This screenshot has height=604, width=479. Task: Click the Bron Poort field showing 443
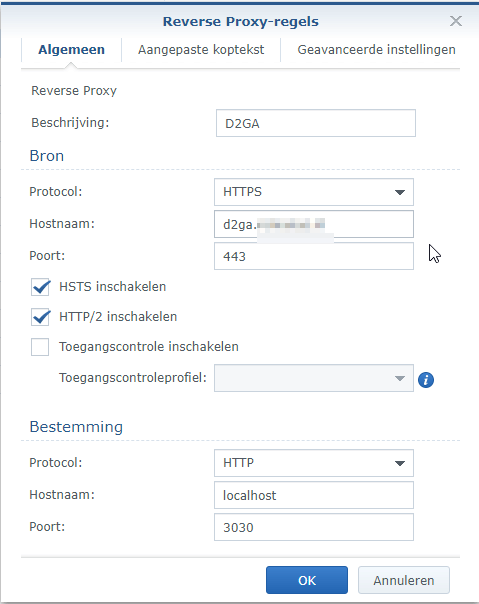click(314, 256)
